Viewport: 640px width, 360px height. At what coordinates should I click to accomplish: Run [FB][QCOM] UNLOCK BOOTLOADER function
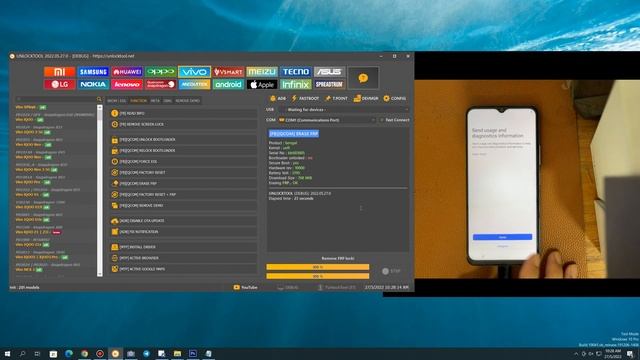[x=183, y=140]
